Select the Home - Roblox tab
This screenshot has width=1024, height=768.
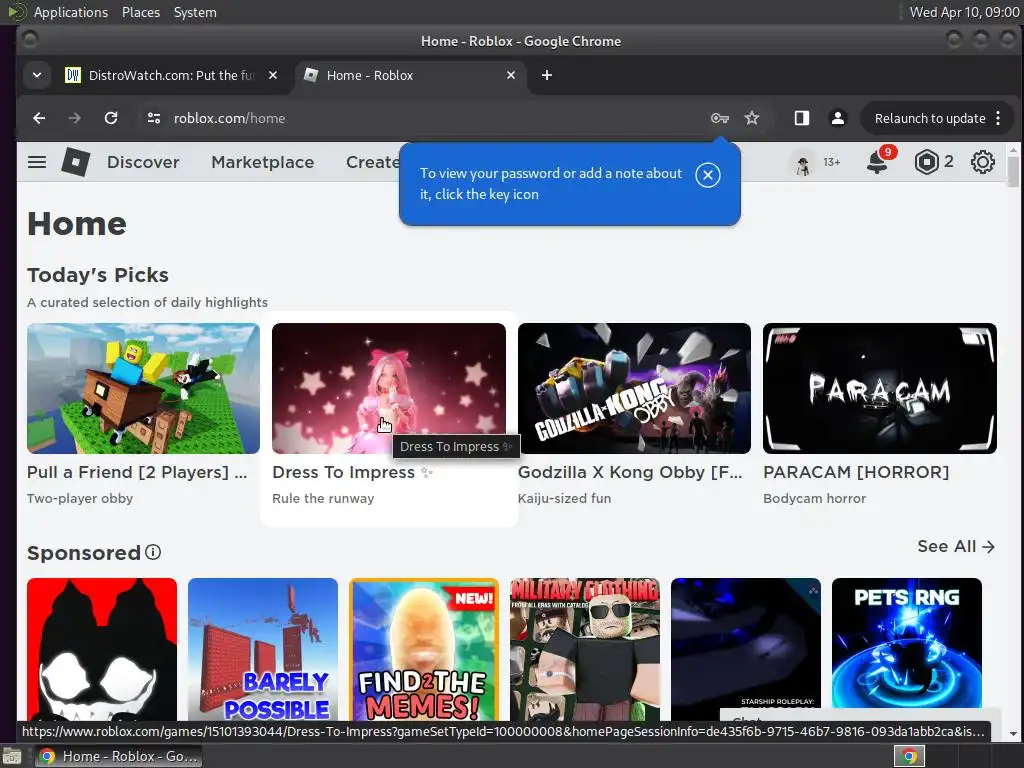pyautogui.click(x=410, y=75)
